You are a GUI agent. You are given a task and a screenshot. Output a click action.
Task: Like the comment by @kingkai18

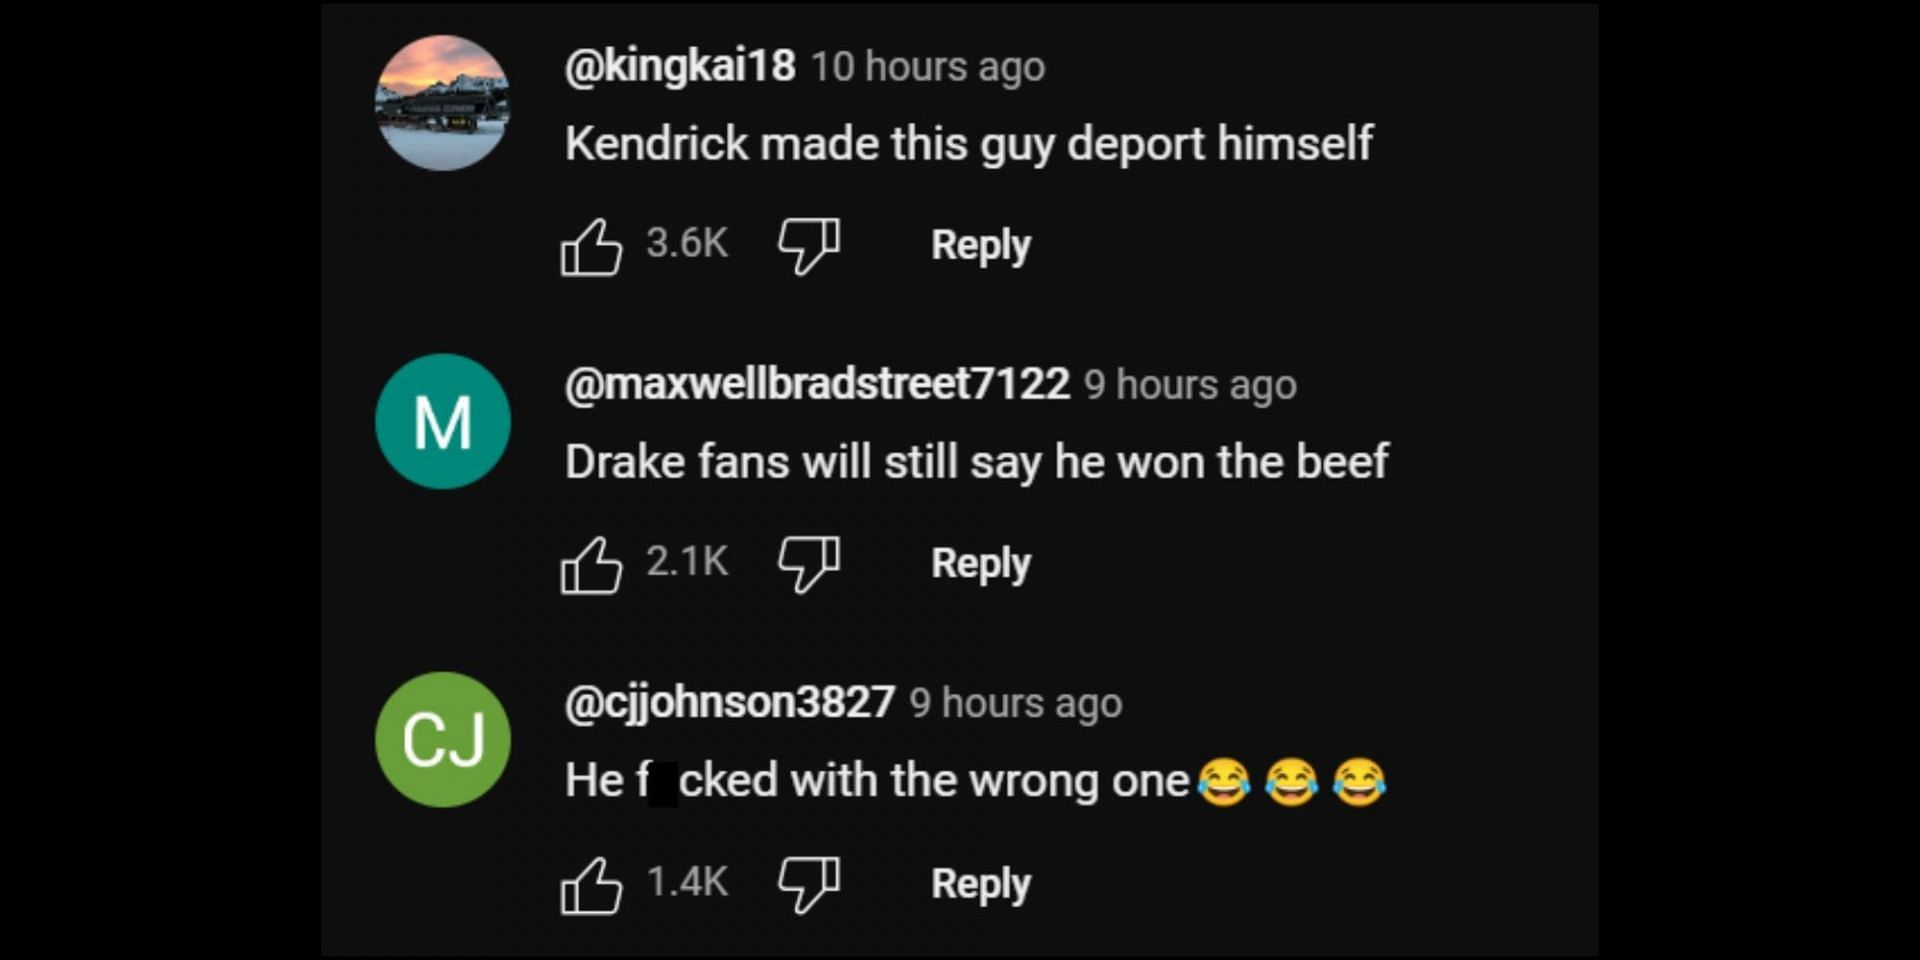pyautogui.click(x=591, y=246)
